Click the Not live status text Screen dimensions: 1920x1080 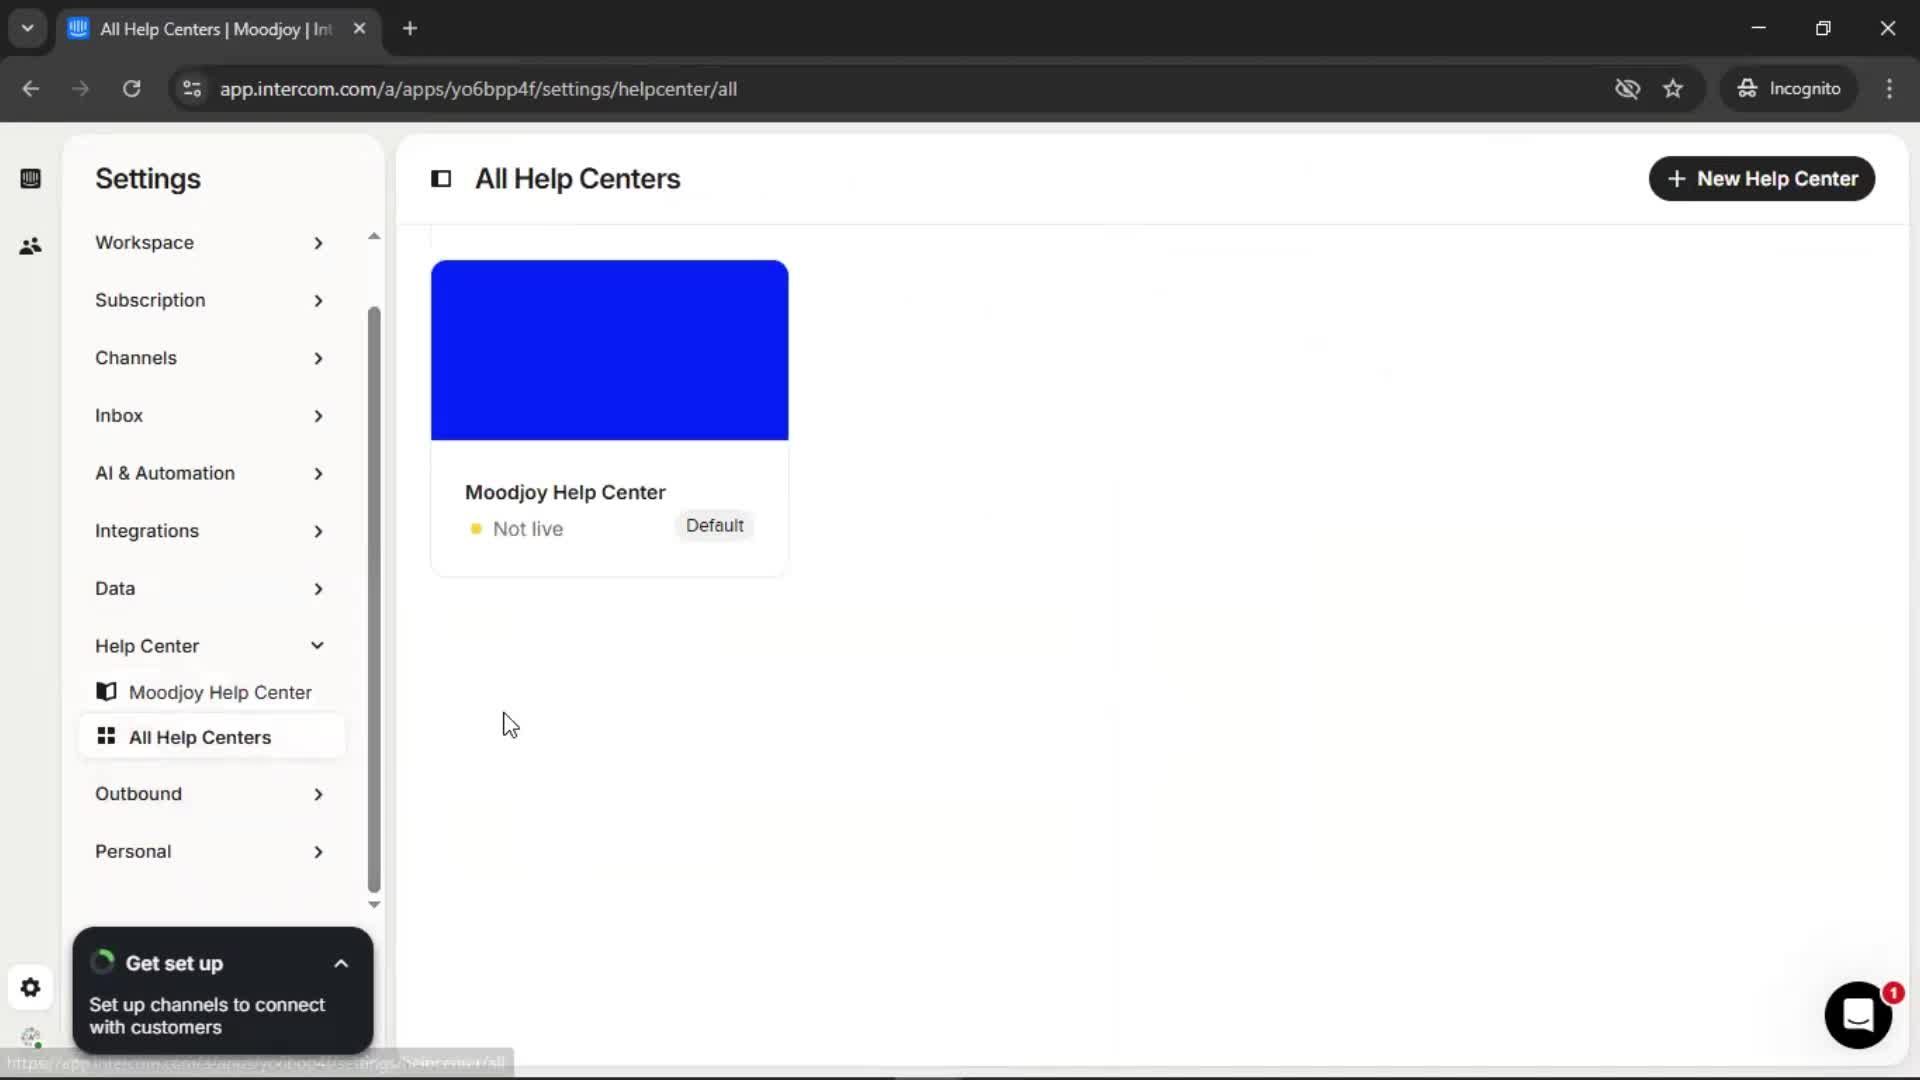click(x=528, y=529)
